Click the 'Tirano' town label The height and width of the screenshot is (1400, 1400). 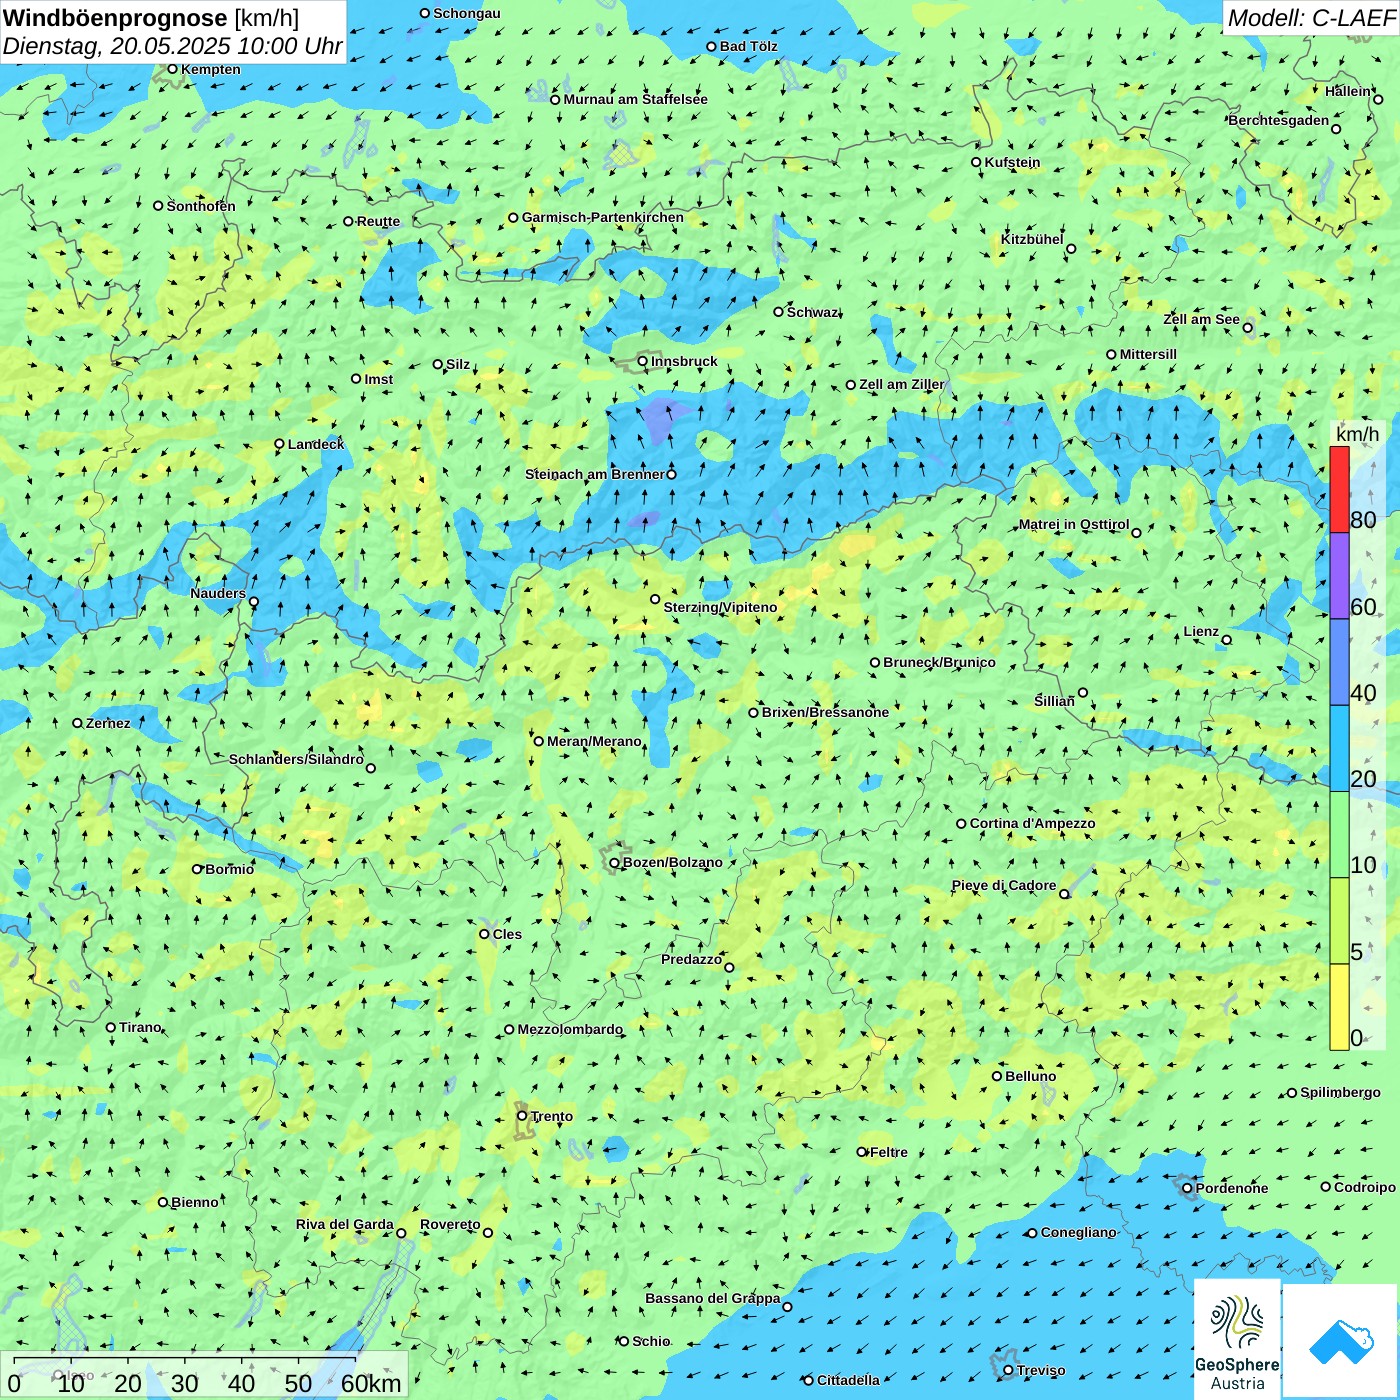pos(140,1027)
